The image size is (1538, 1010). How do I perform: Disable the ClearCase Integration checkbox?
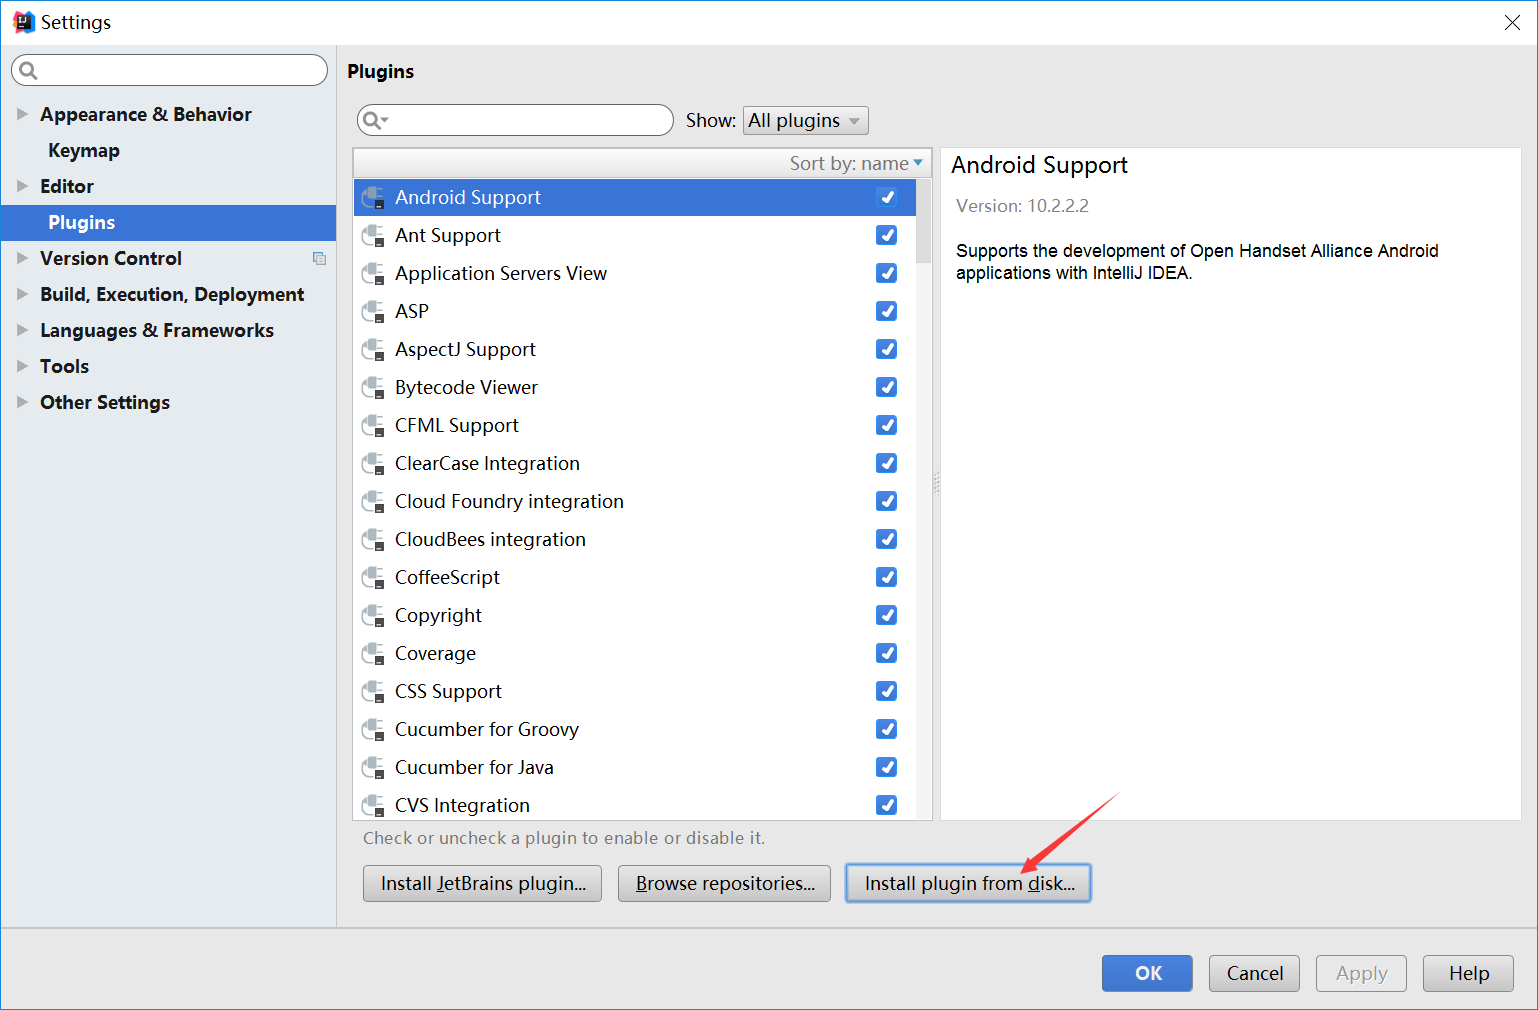[886, 463]
